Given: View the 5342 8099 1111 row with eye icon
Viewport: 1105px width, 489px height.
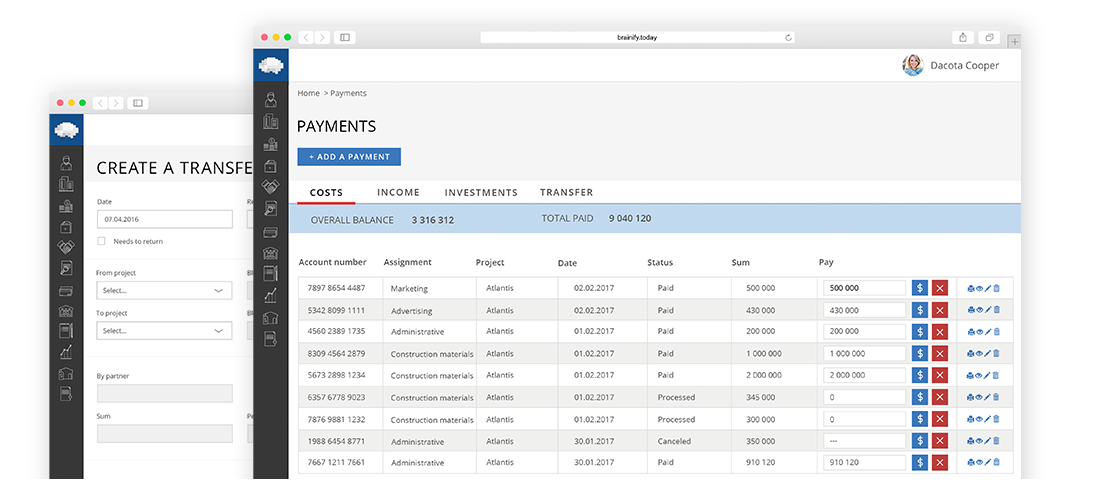Looking at the screenshot, I should [x=980, y=310].
